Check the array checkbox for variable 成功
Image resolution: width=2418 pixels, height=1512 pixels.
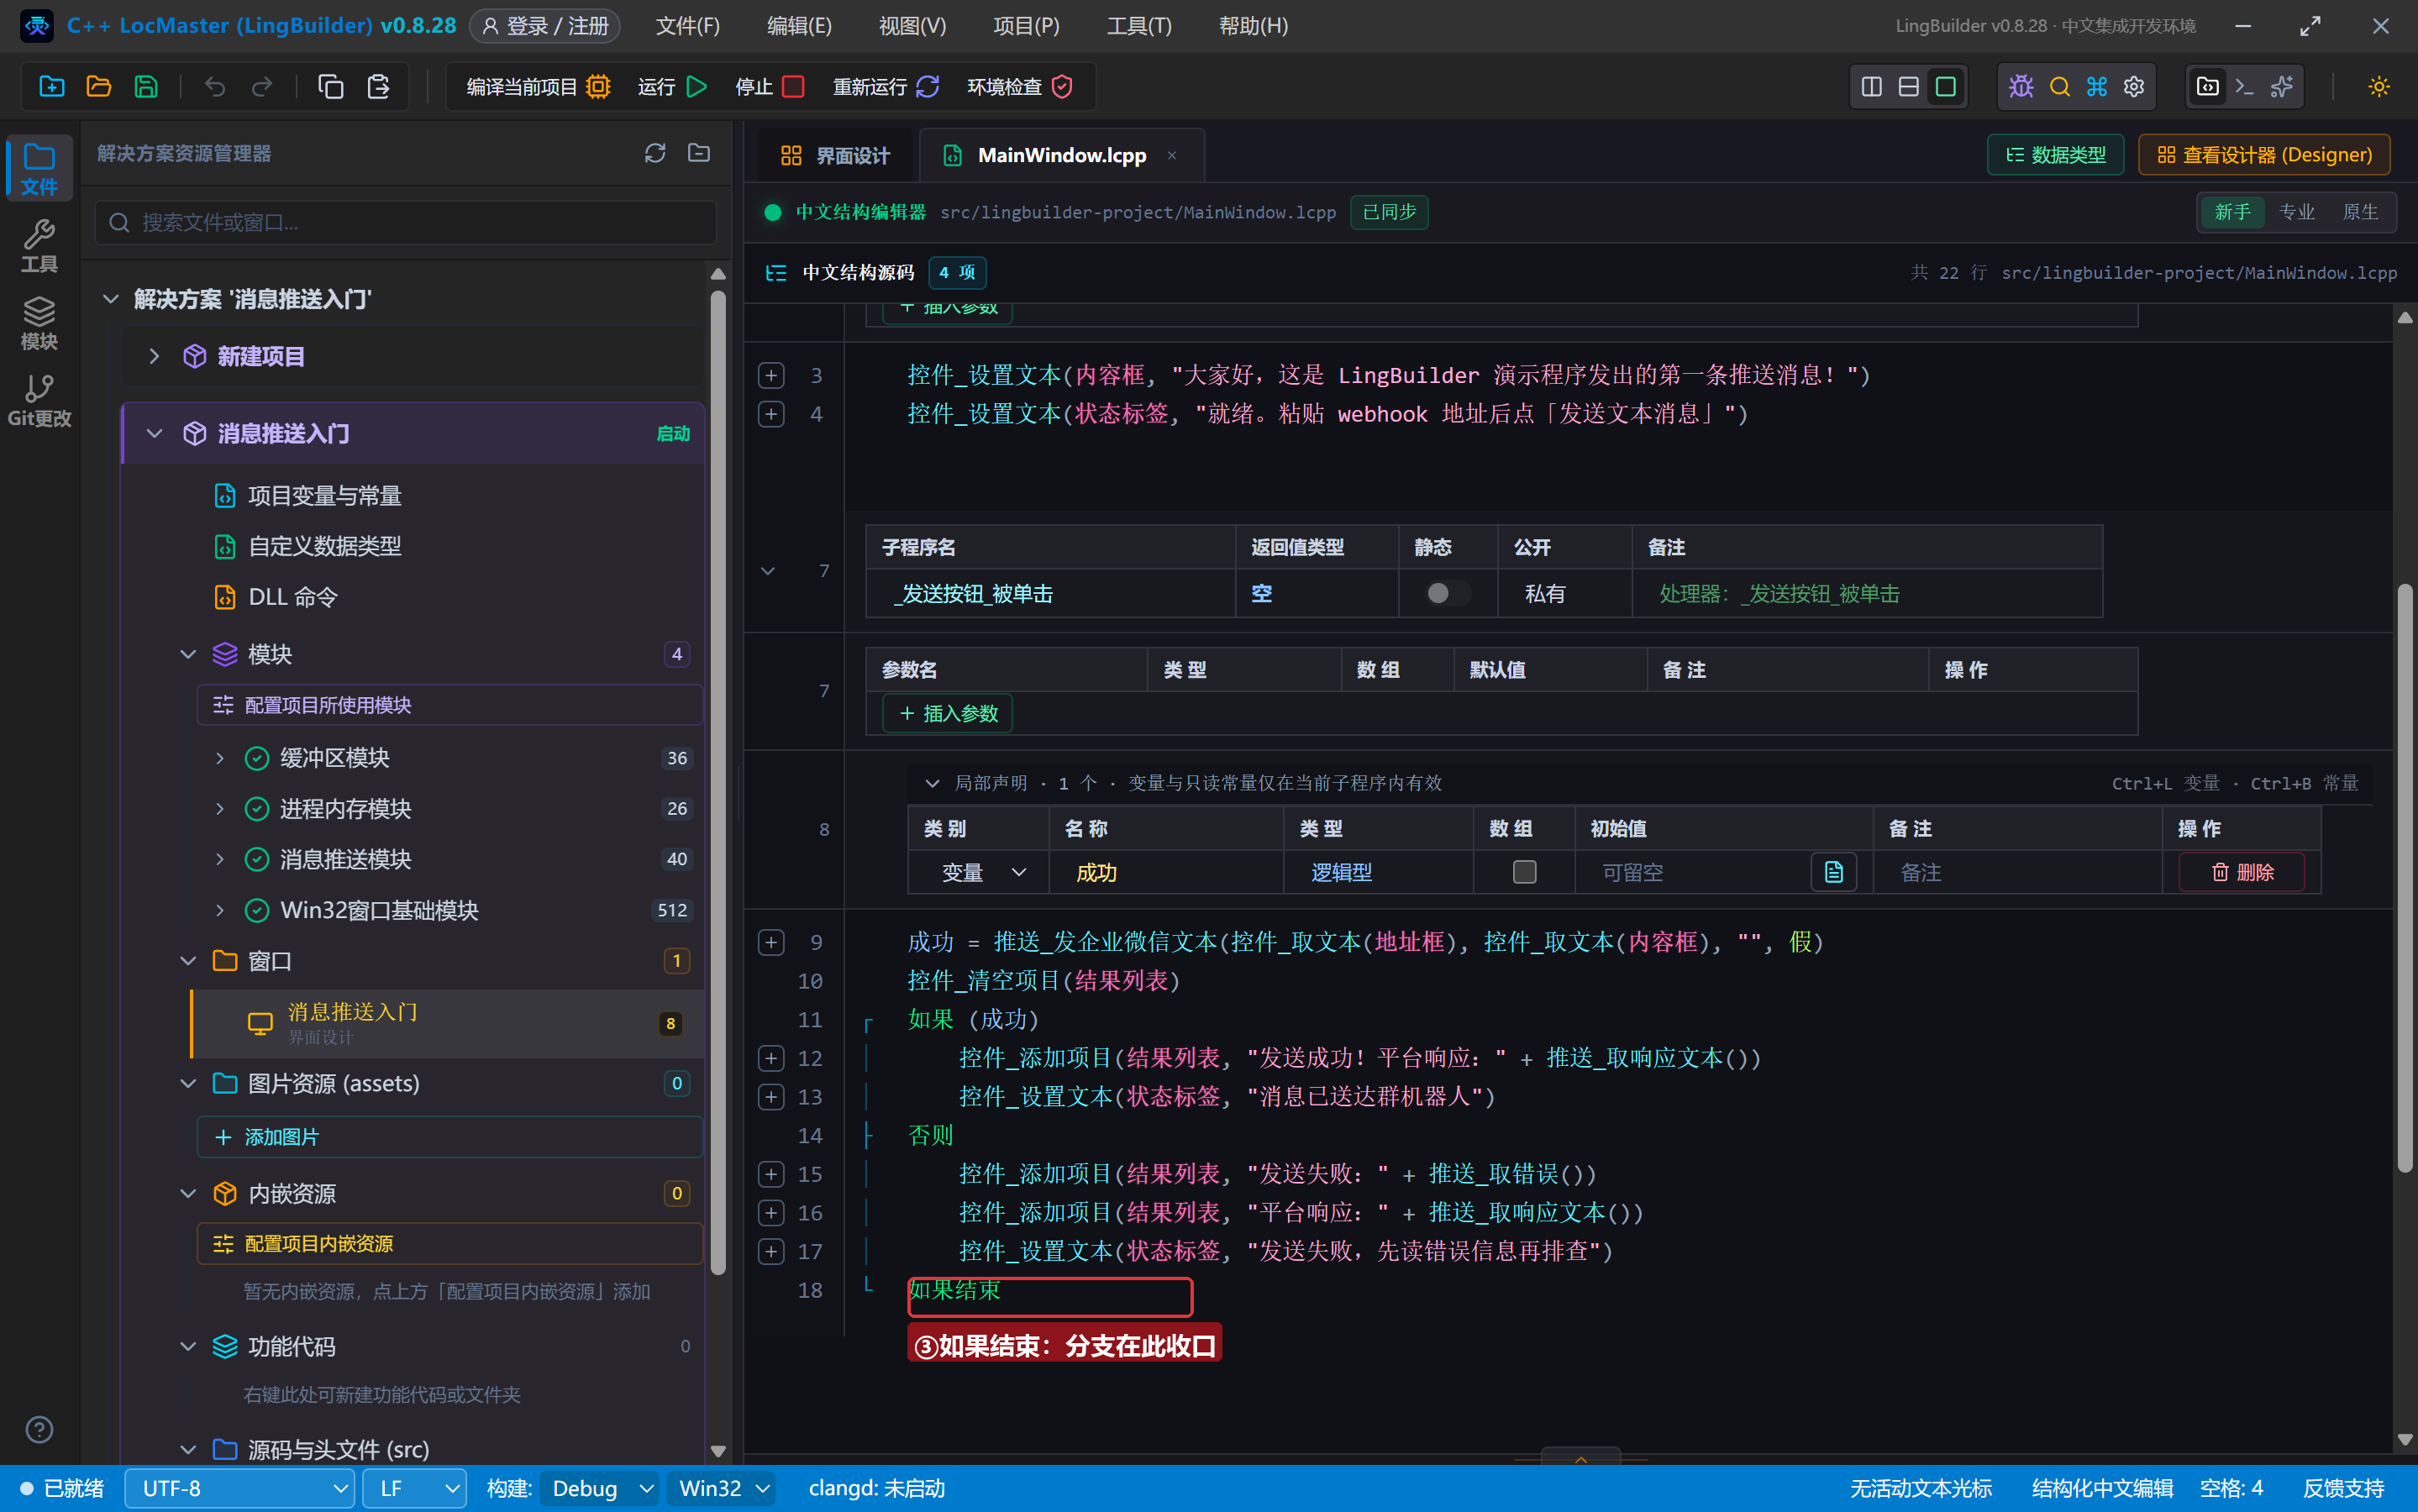click(x=1524, y=872)
